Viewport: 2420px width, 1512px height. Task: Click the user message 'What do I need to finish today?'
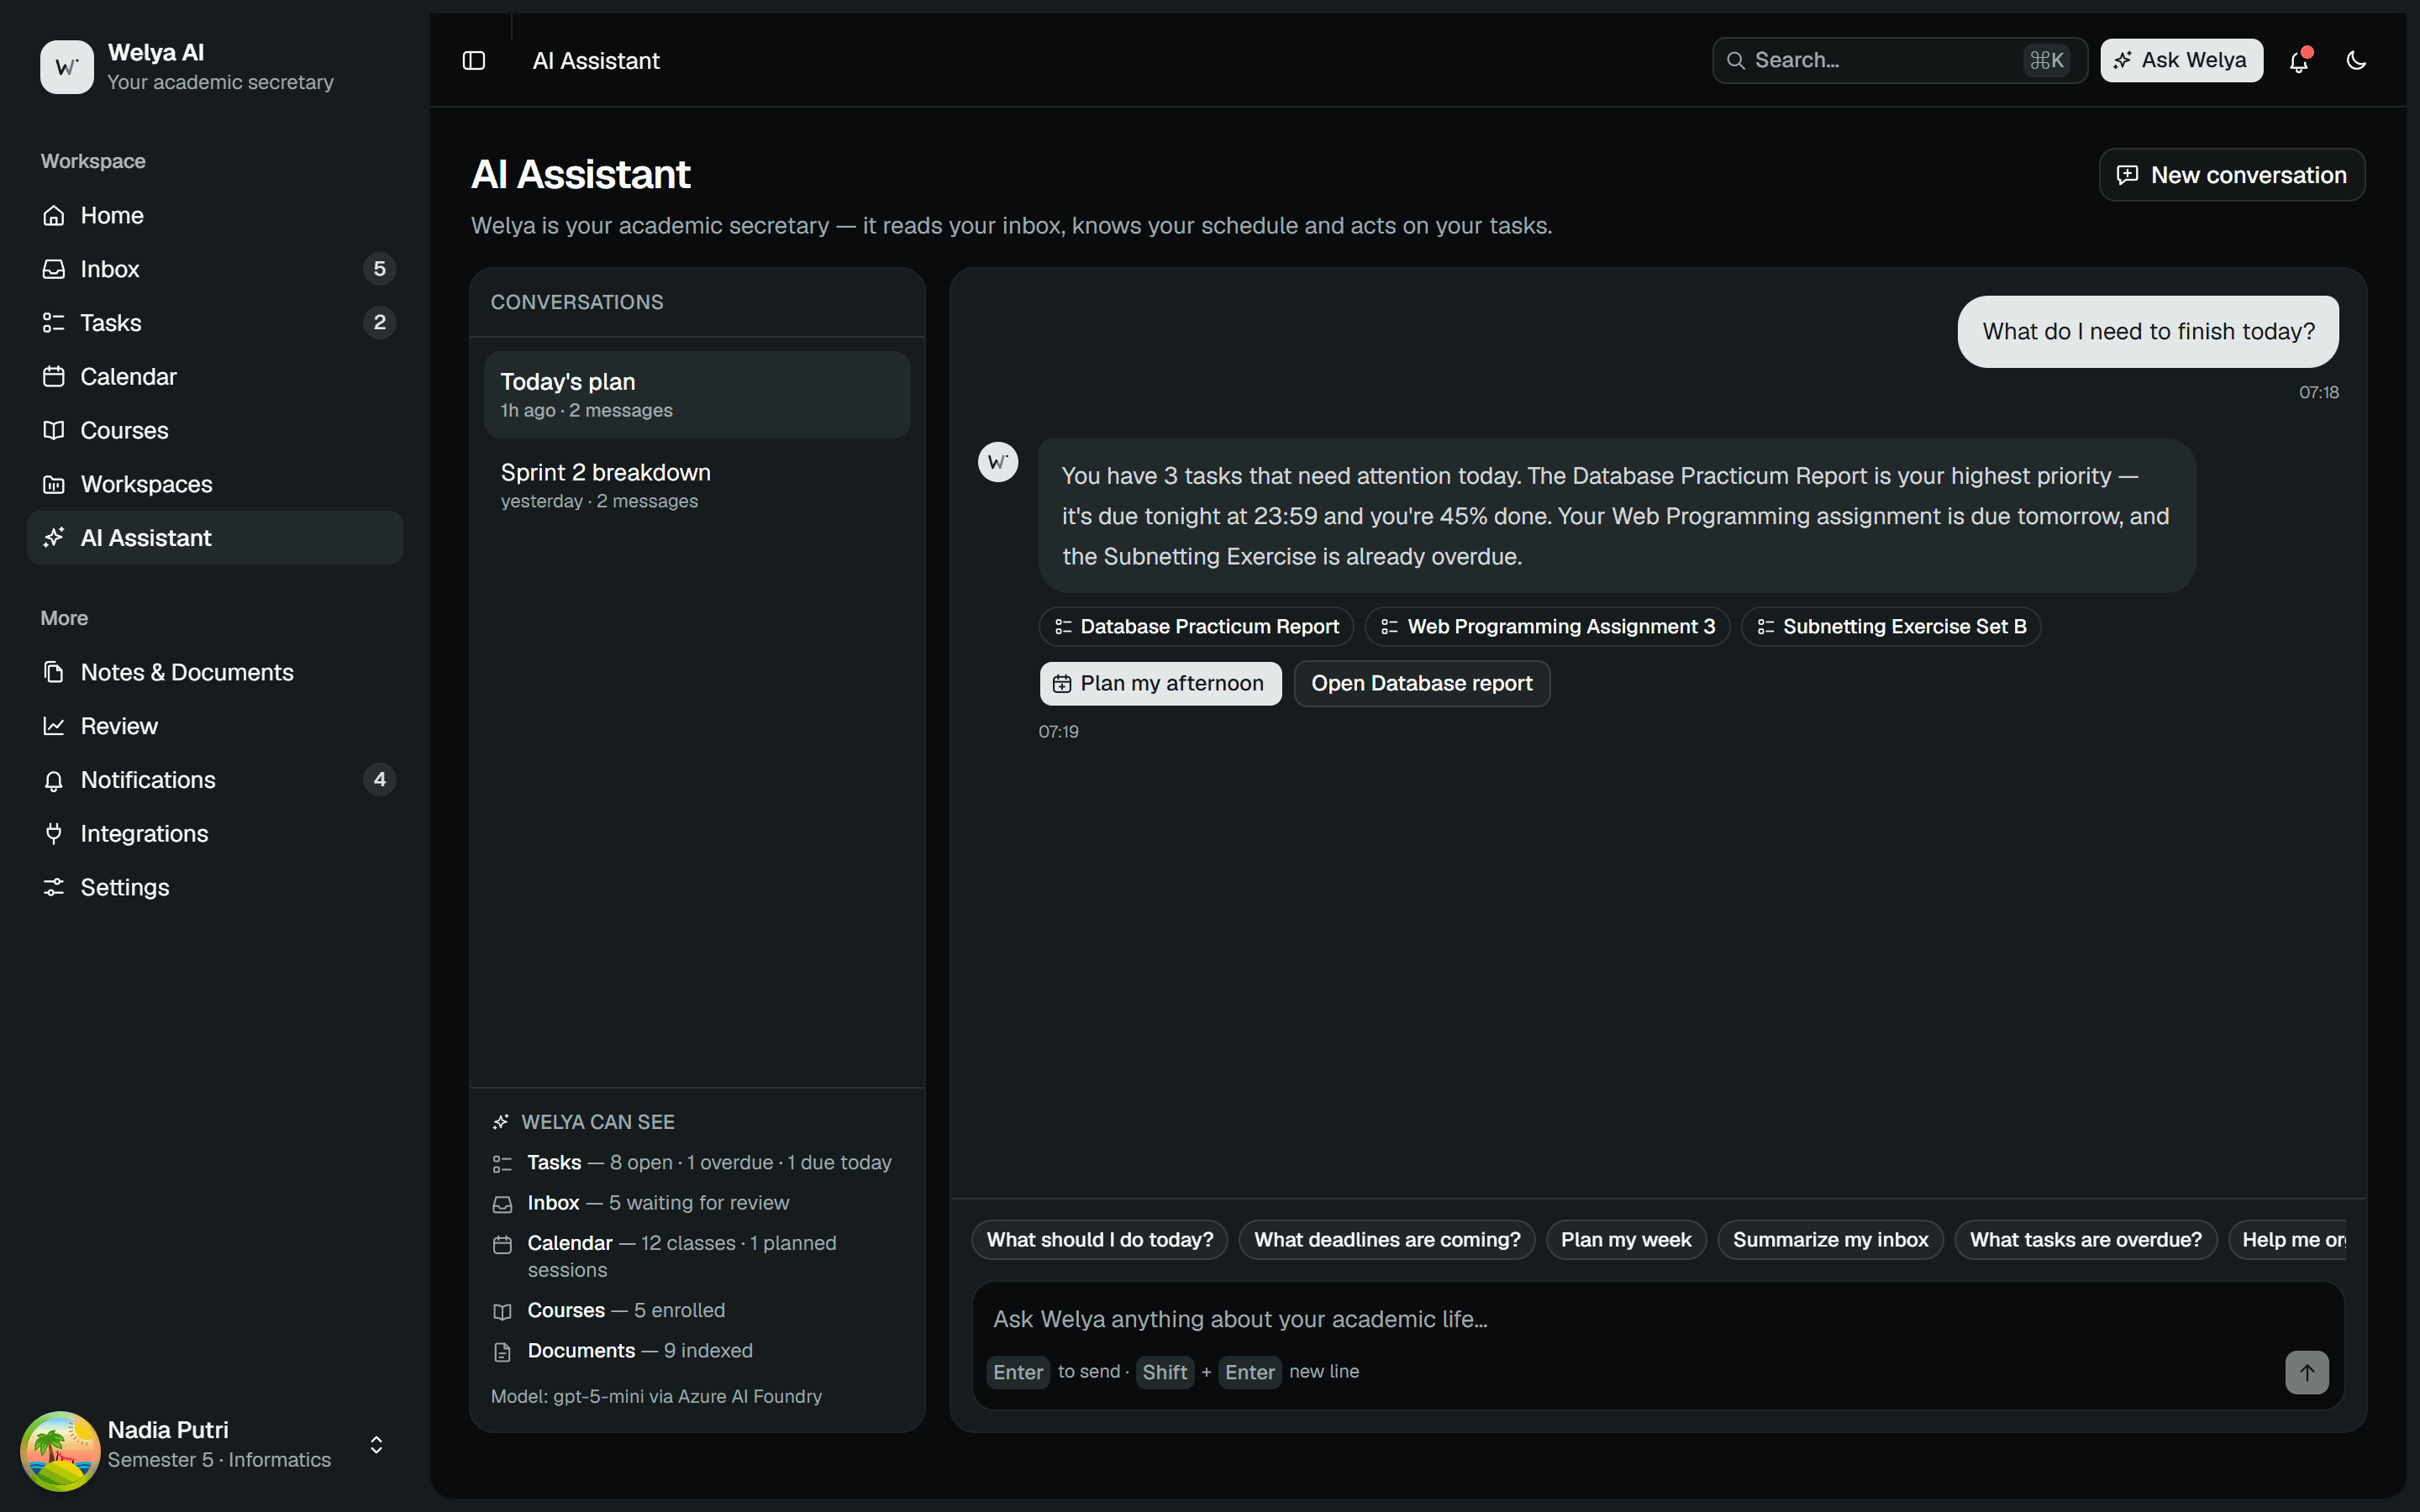[x=2148, y=332]
